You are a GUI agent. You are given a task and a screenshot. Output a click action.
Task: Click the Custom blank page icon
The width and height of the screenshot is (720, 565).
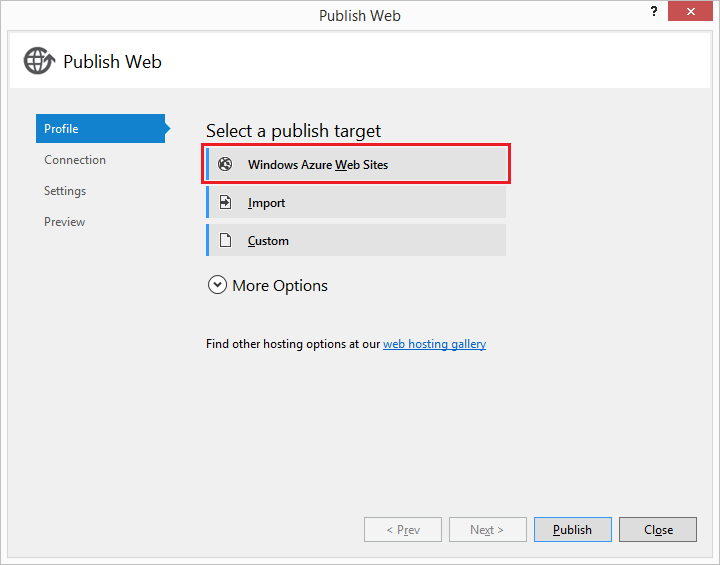pyautogui.click(x=225, y=240)
